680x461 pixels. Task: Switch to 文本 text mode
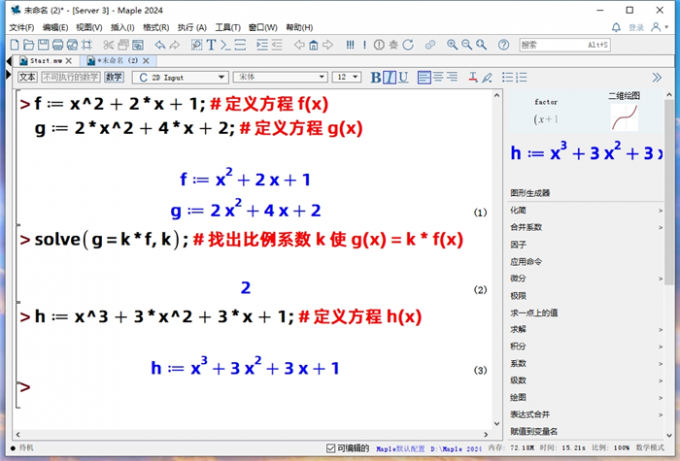coord(27,77)
